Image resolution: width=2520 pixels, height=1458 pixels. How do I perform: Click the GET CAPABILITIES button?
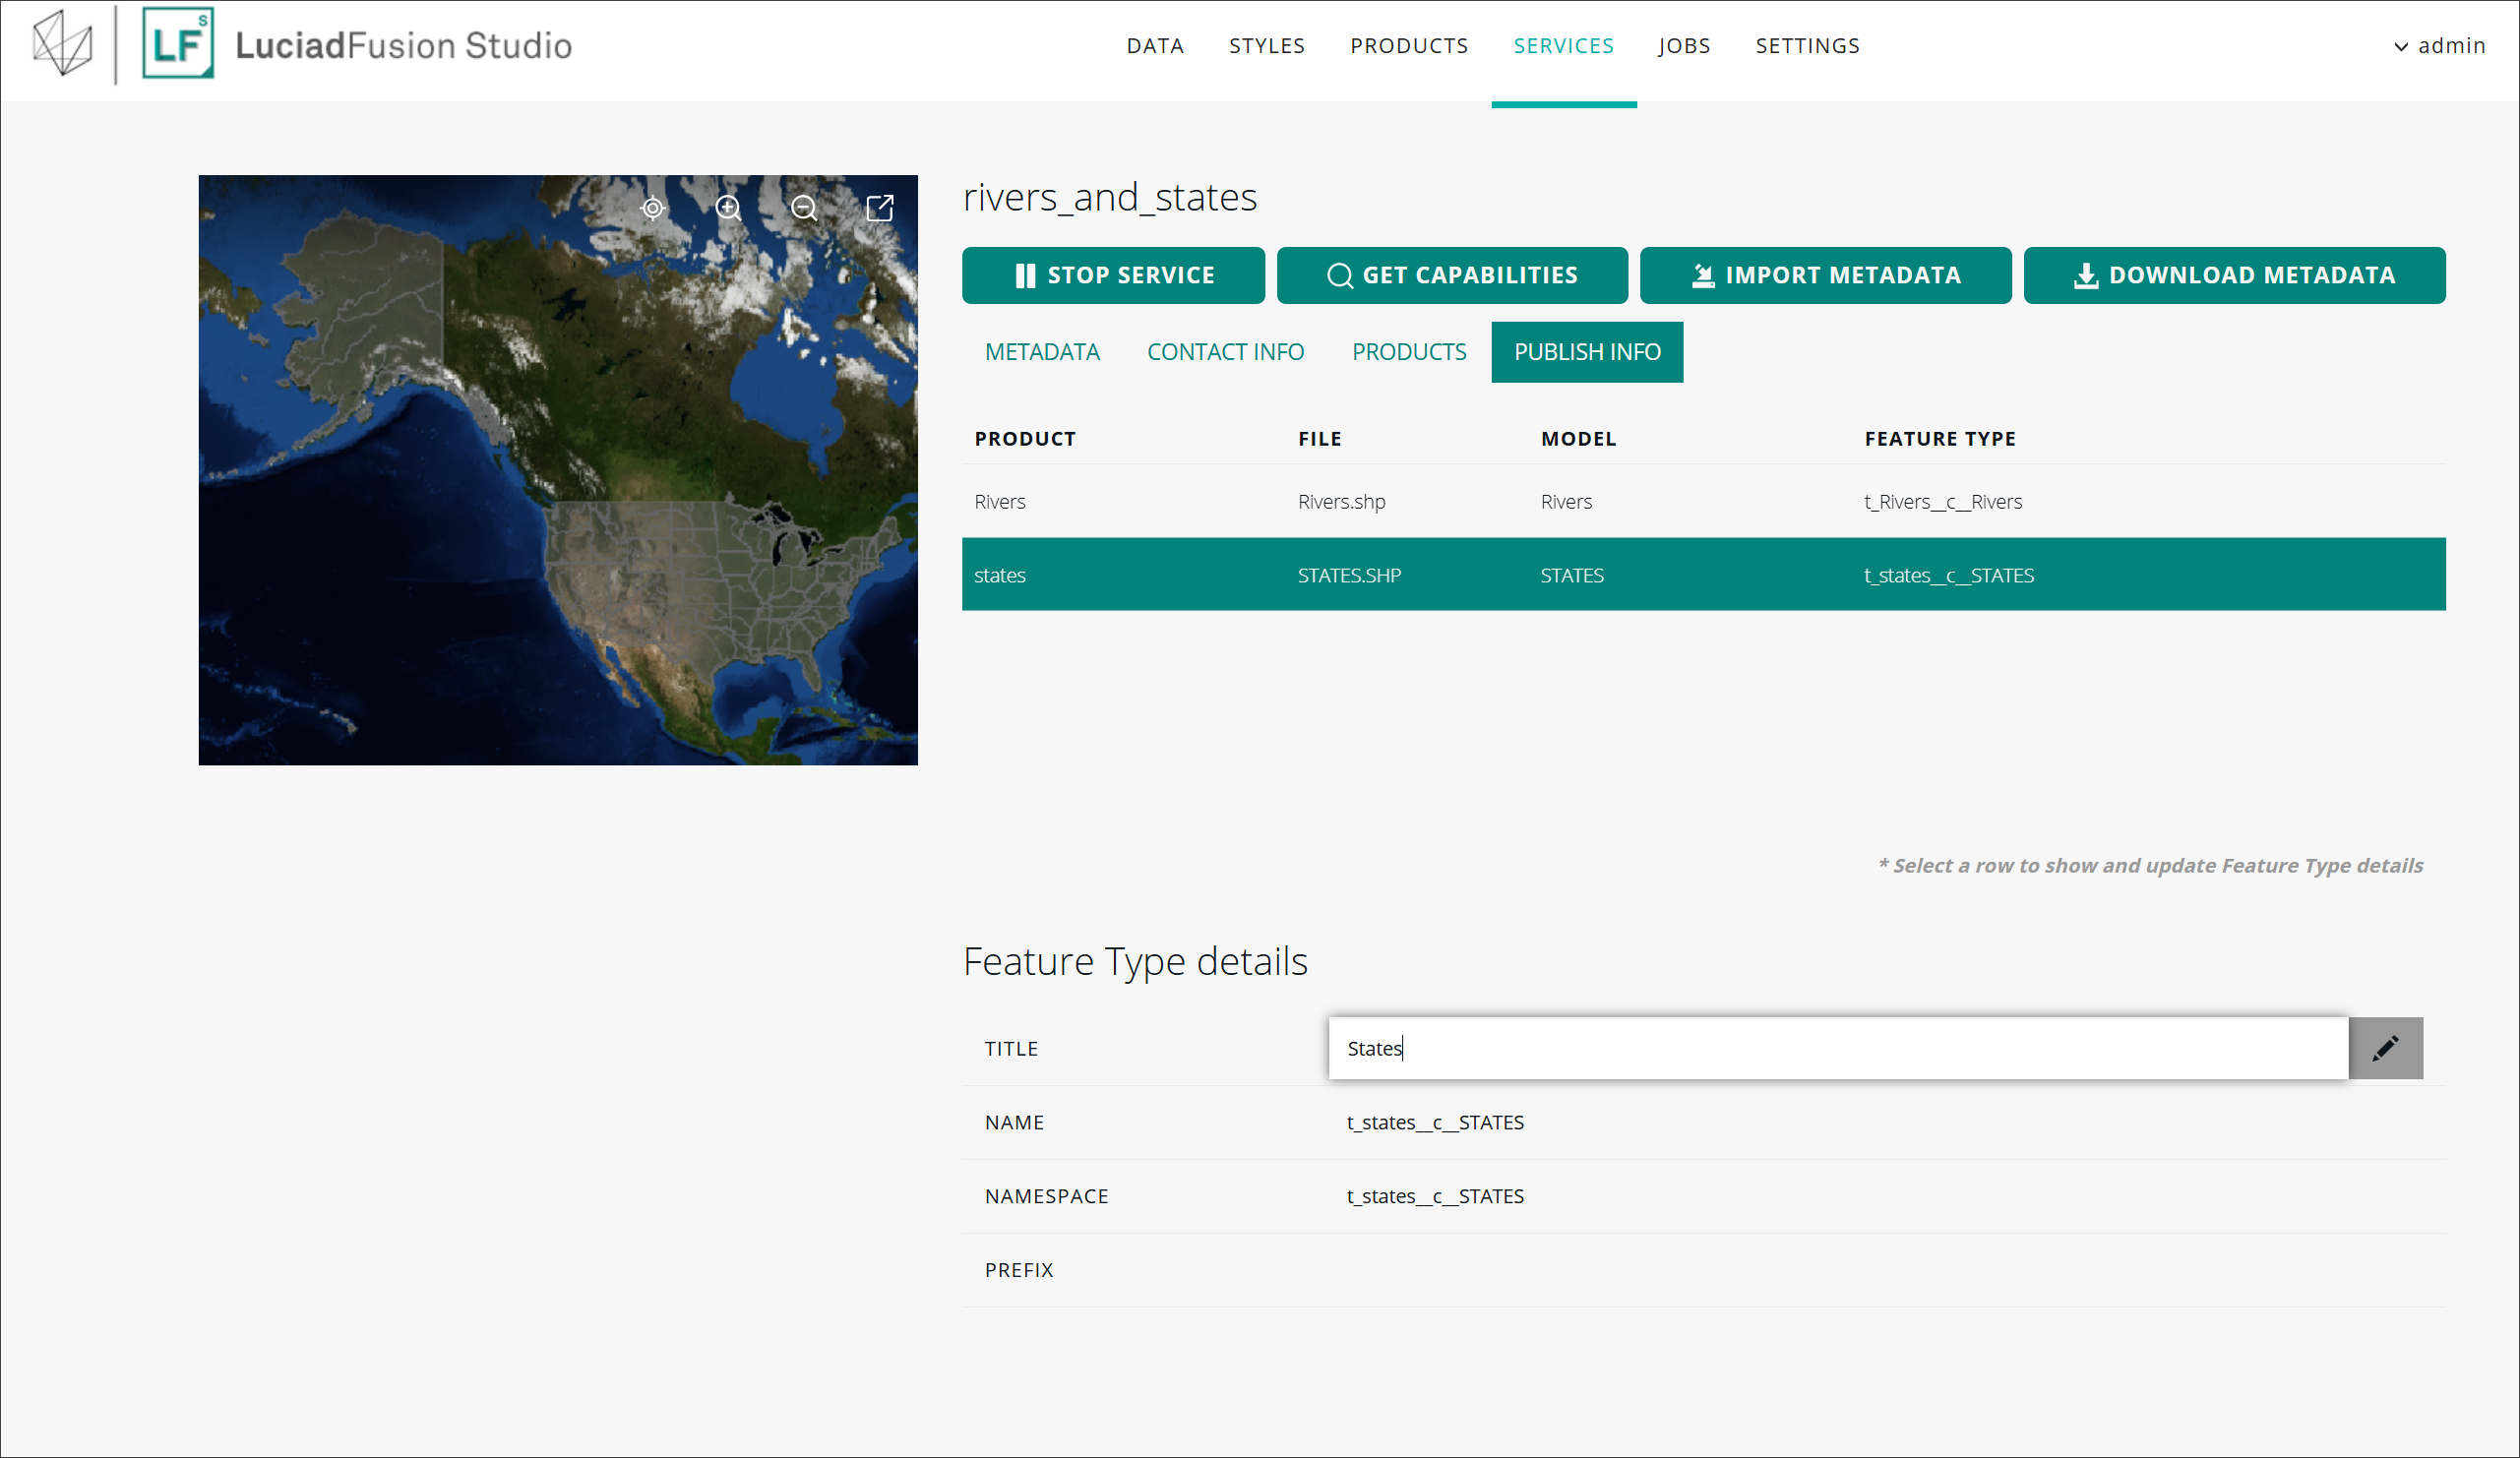pyautogui.click(x=1452, y=275)
